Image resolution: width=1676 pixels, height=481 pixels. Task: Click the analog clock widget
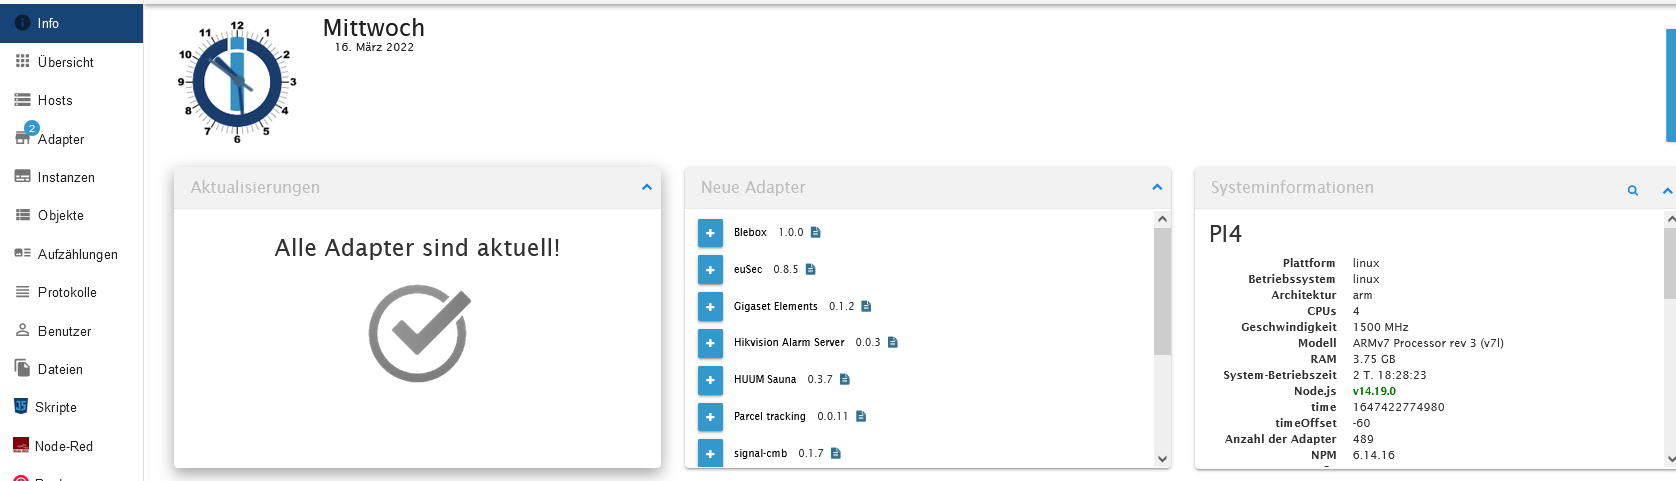pos(237,82)
